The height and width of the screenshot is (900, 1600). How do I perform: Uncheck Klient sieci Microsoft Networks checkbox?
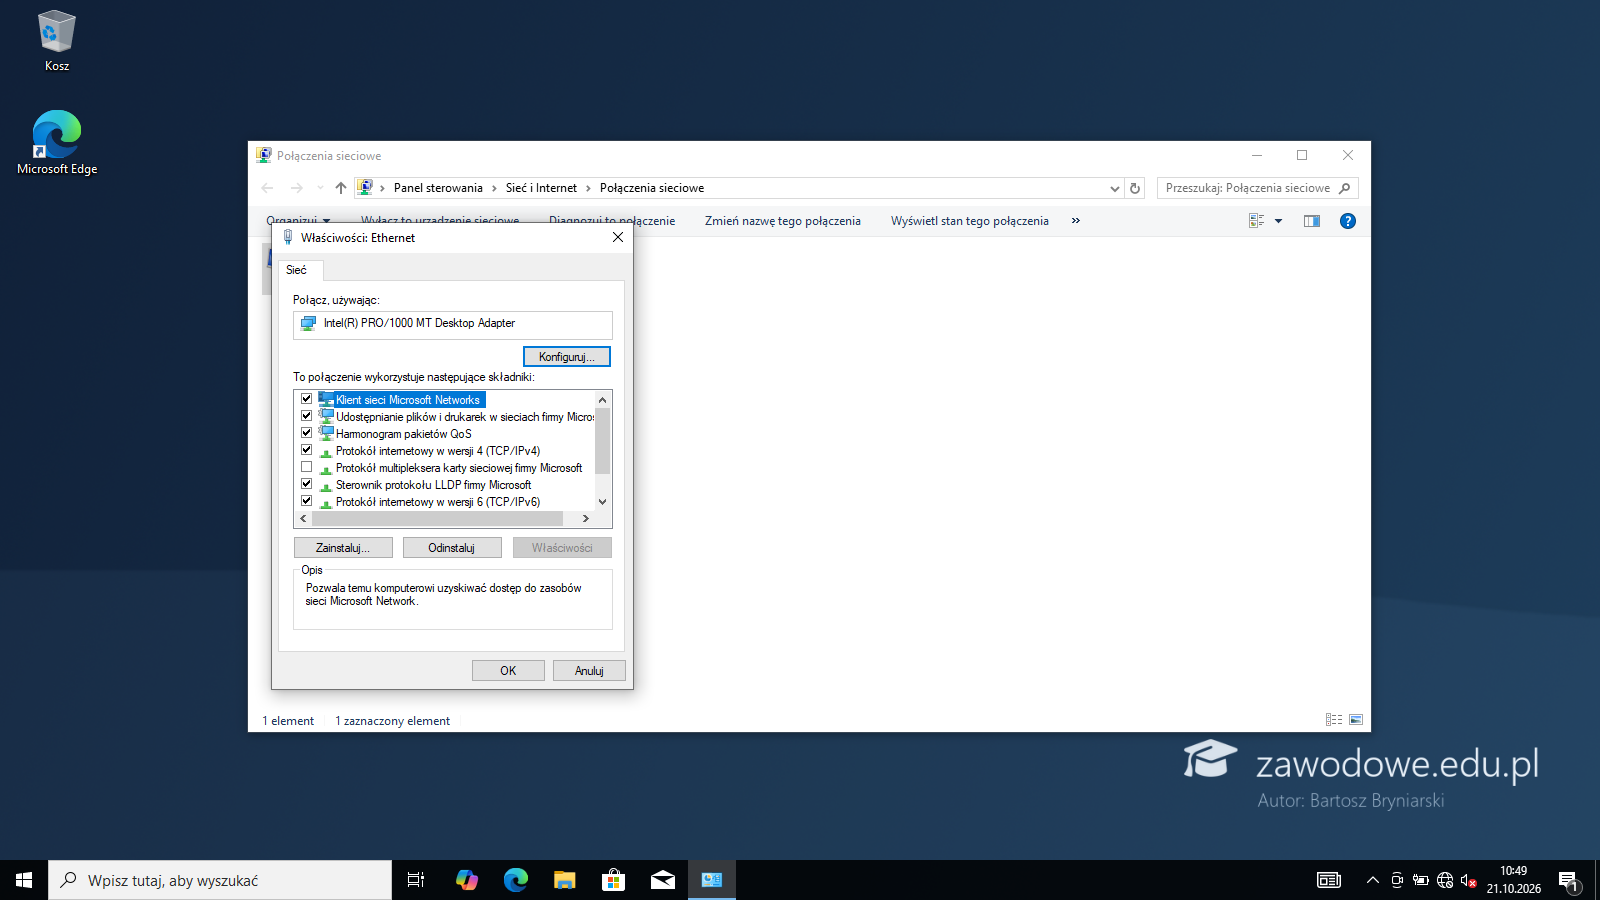tap(307, 399)
